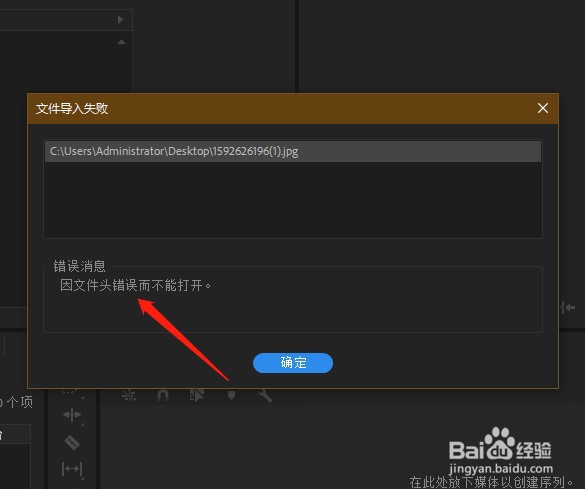Close the 文件导入失败 dialog

point(543,108)
